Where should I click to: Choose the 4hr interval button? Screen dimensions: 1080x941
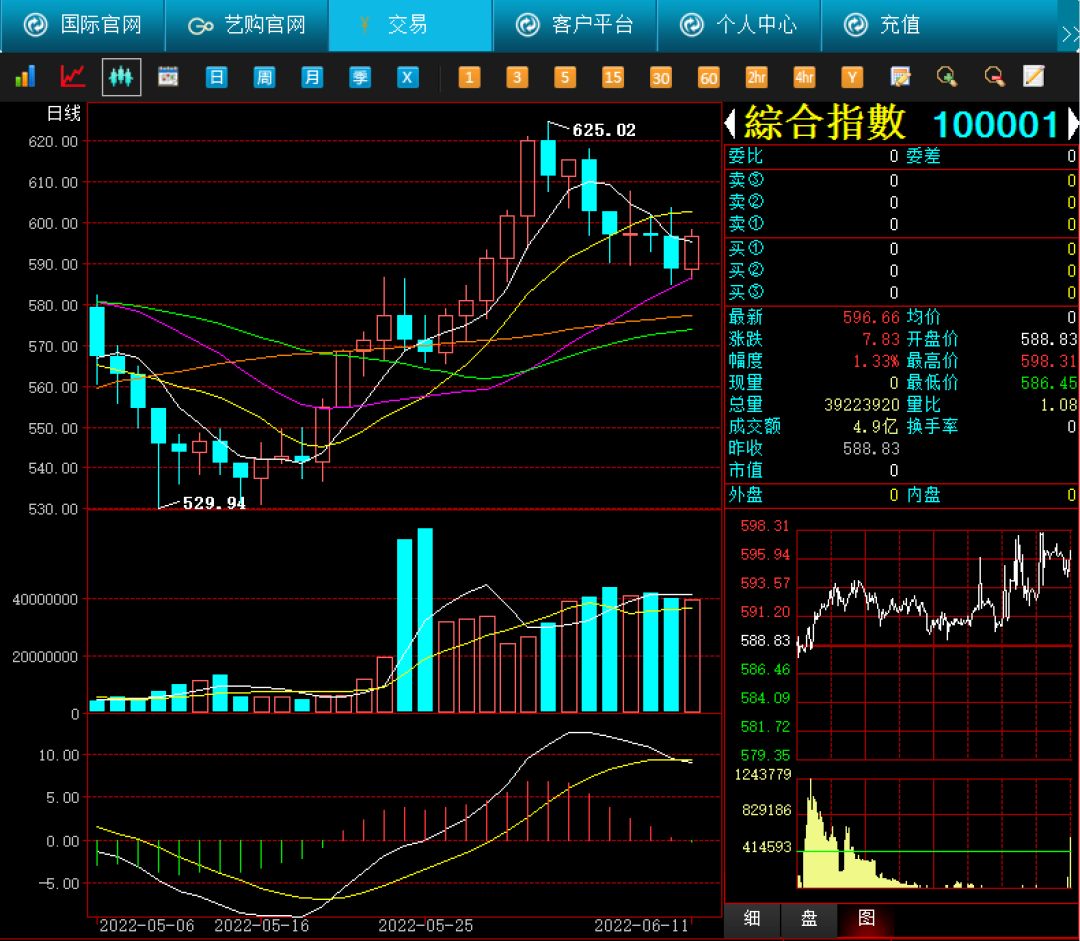click(x=804, y=77)
